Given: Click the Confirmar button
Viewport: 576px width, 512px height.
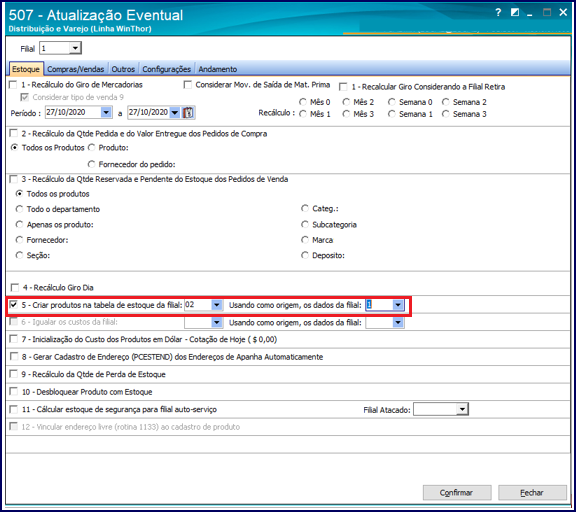Looking at the screenshot, I should click(457, 493).
